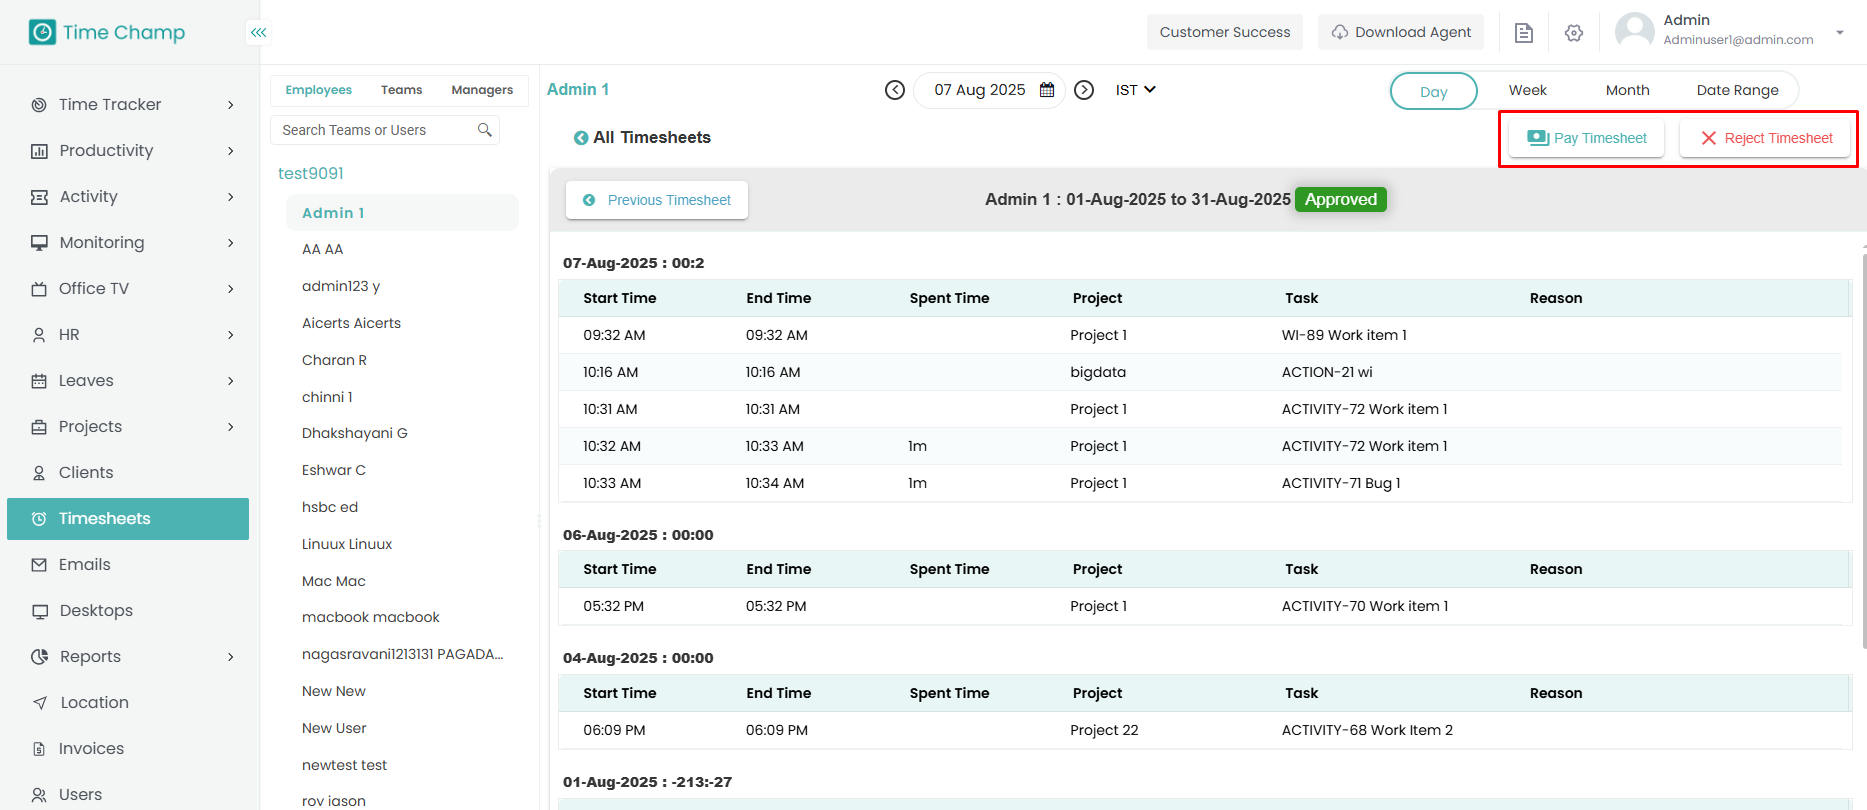Image resolution: width=1867 pixels, height=810 pixels.
Task: Click Emails envelope sidebar icon
Action: point(39,565)
